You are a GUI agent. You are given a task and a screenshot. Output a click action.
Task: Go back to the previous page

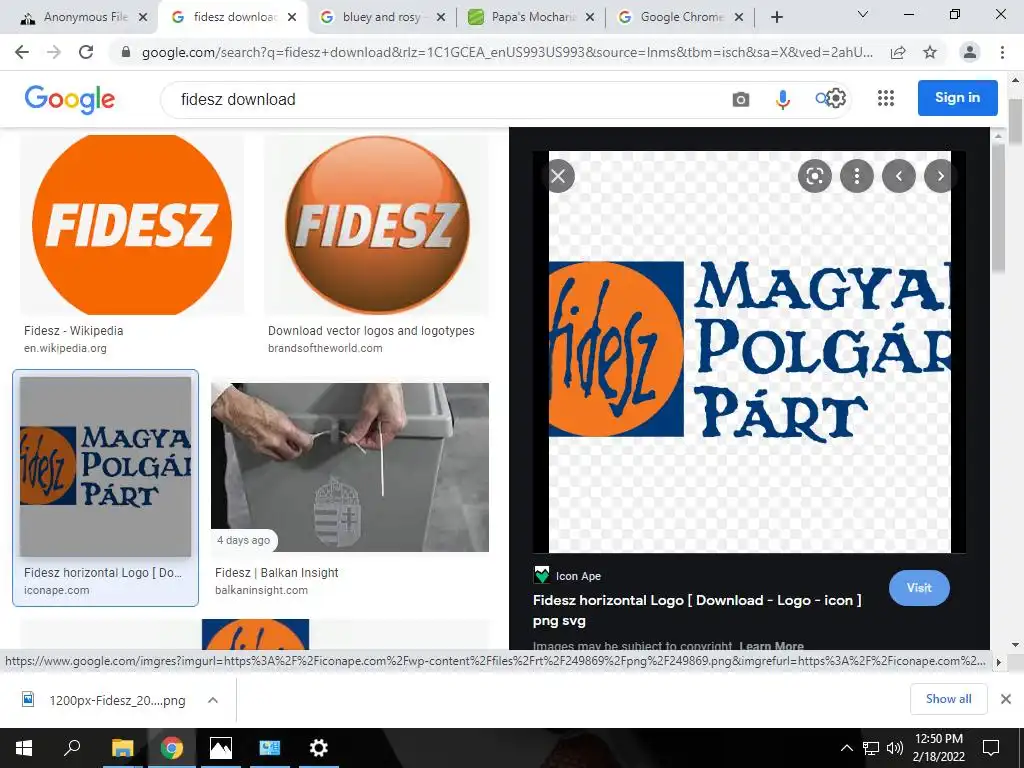tap(22, 52)
